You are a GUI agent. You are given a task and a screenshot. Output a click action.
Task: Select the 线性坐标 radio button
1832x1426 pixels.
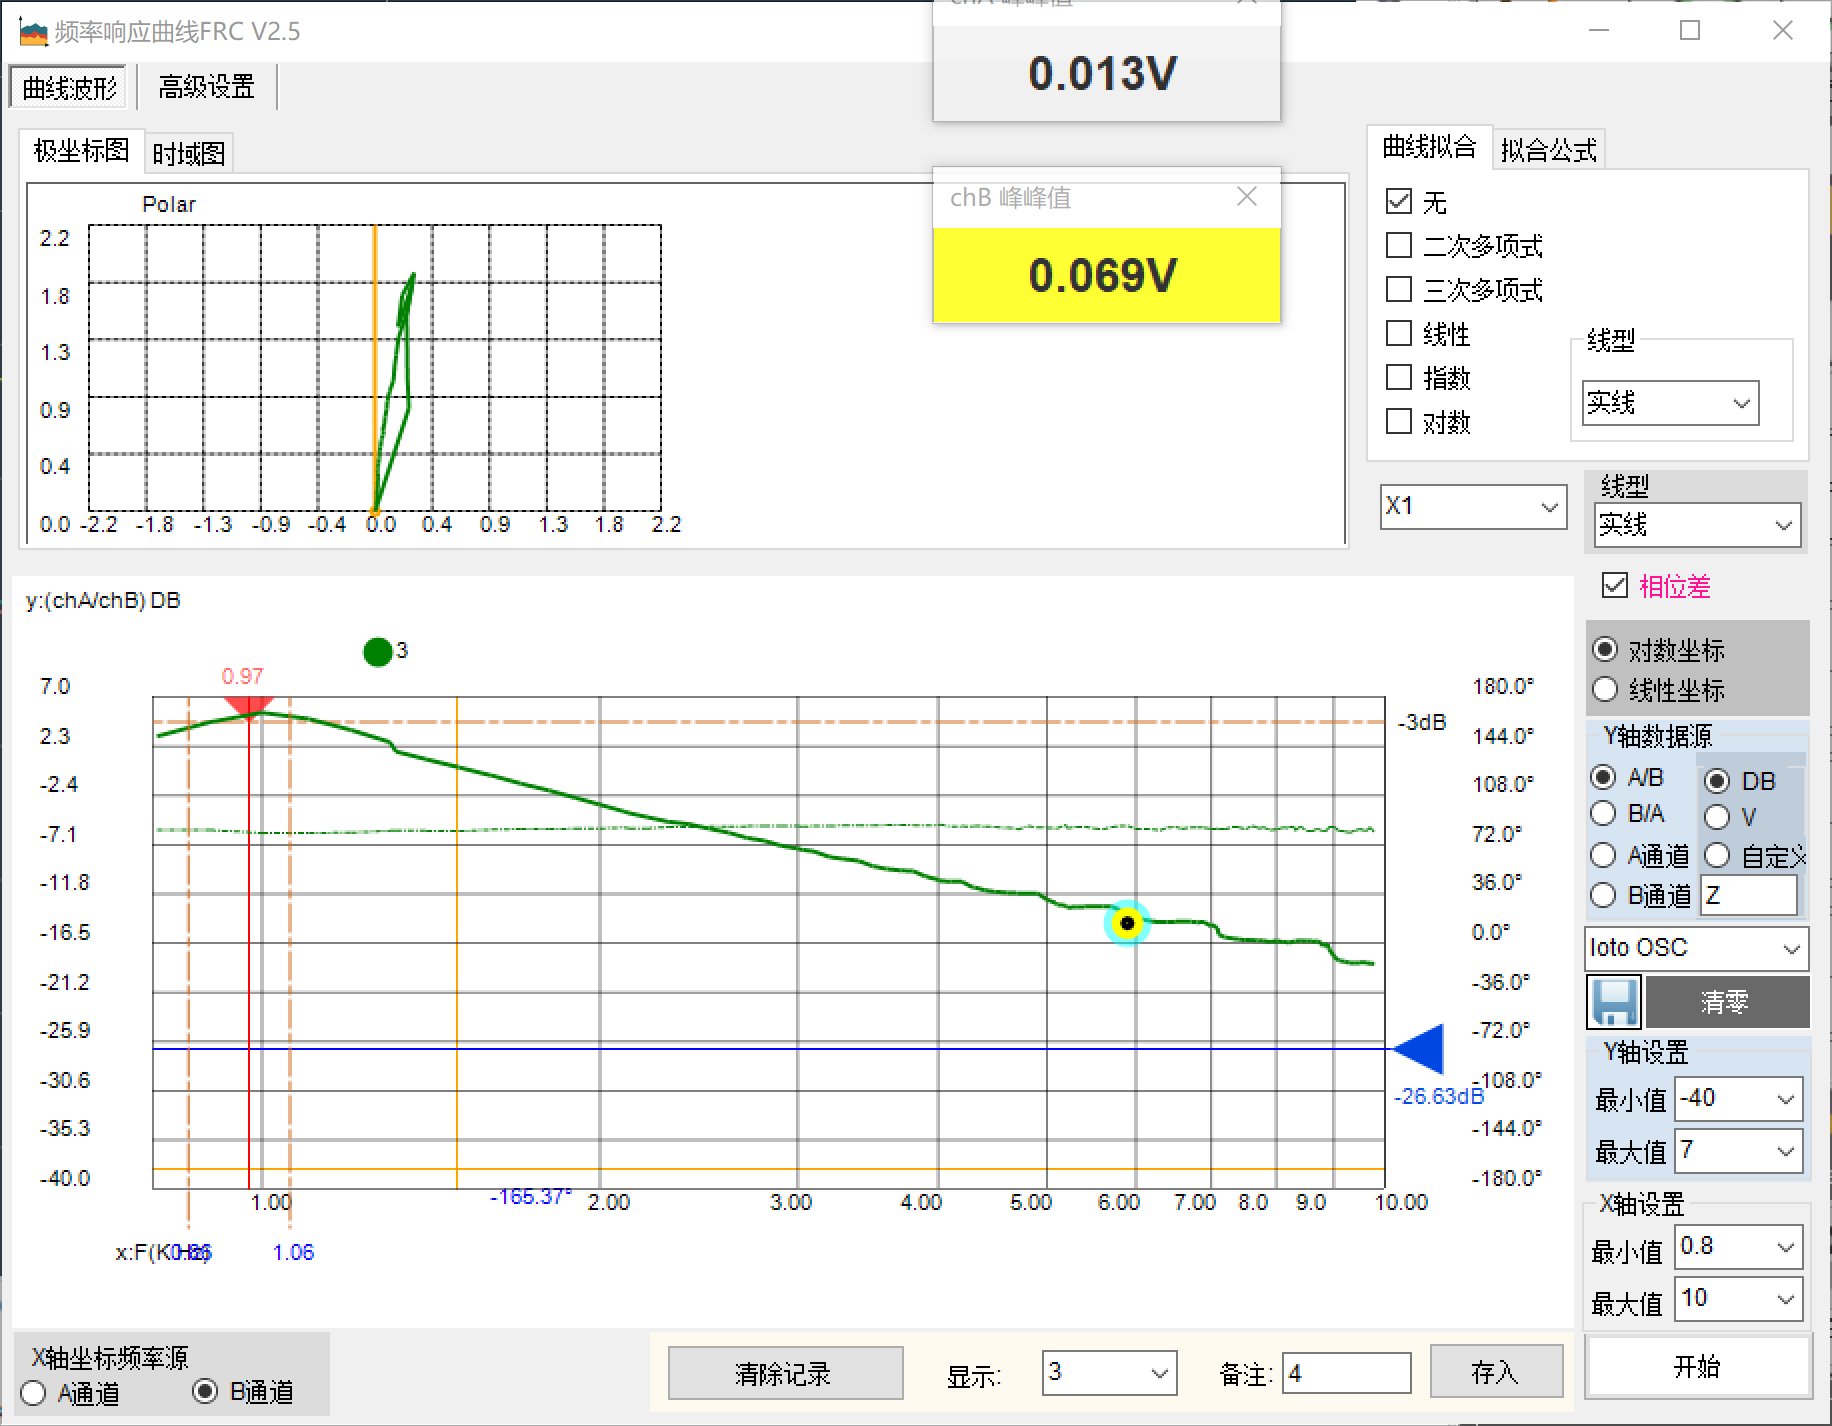(1605, 690)
